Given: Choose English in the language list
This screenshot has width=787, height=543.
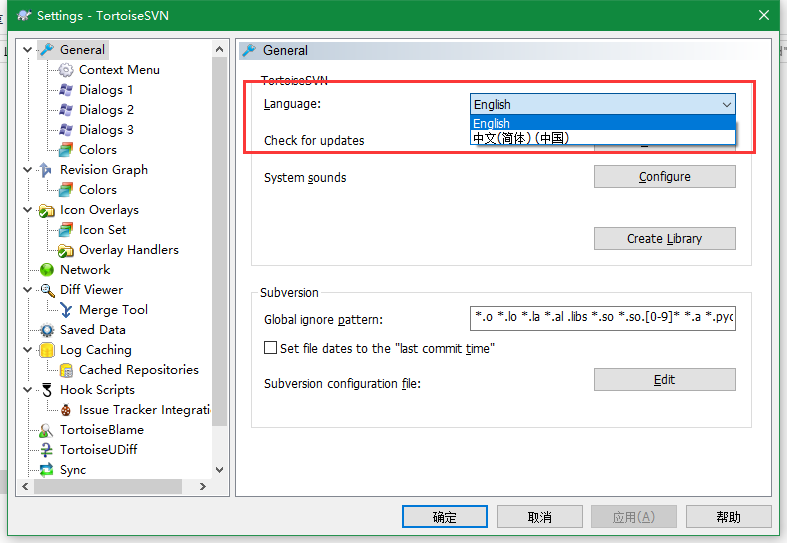Looking at the screenshot, I should (603, 123).
